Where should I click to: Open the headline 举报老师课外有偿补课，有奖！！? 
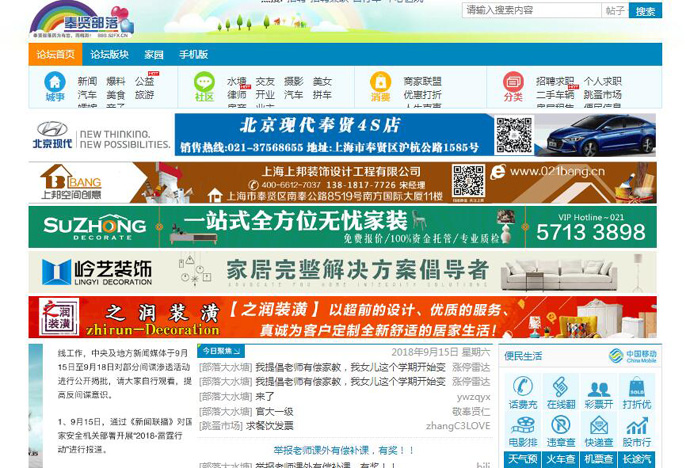(x=344, y=450)
